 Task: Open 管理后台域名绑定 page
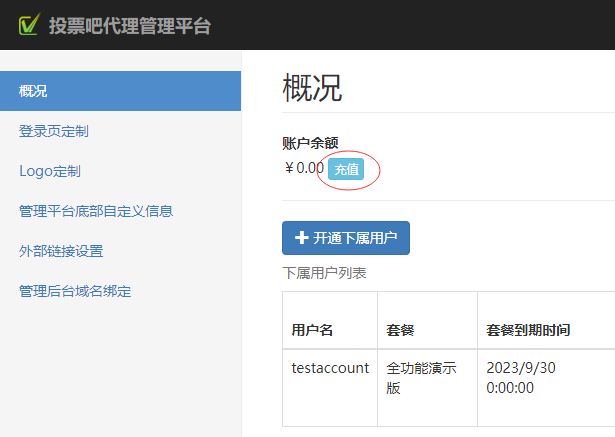[75, 291]
